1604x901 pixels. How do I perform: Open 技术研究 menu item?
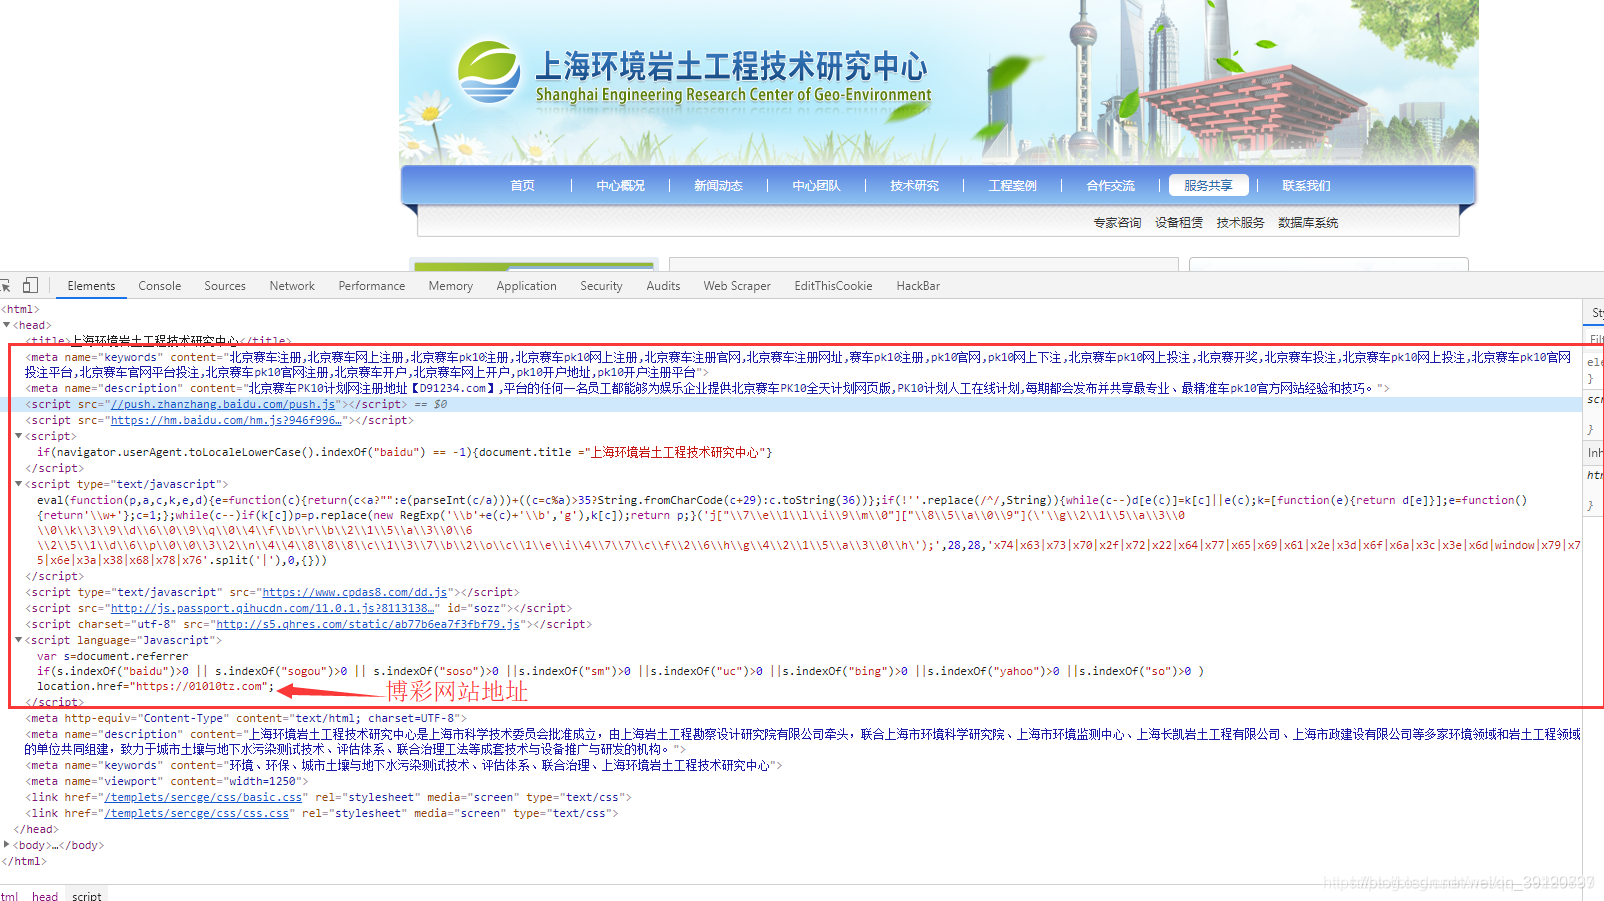914,186
